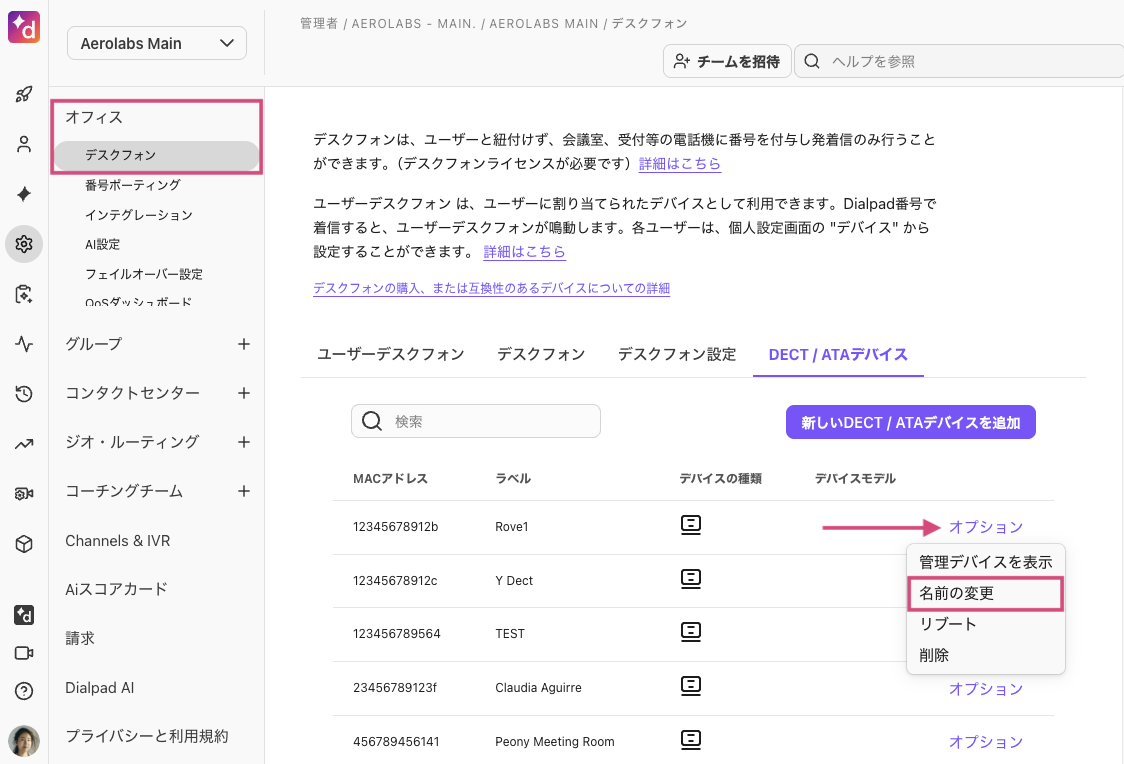
Task: Open Channels & IVR in sidebar
Action: (118, 540)
